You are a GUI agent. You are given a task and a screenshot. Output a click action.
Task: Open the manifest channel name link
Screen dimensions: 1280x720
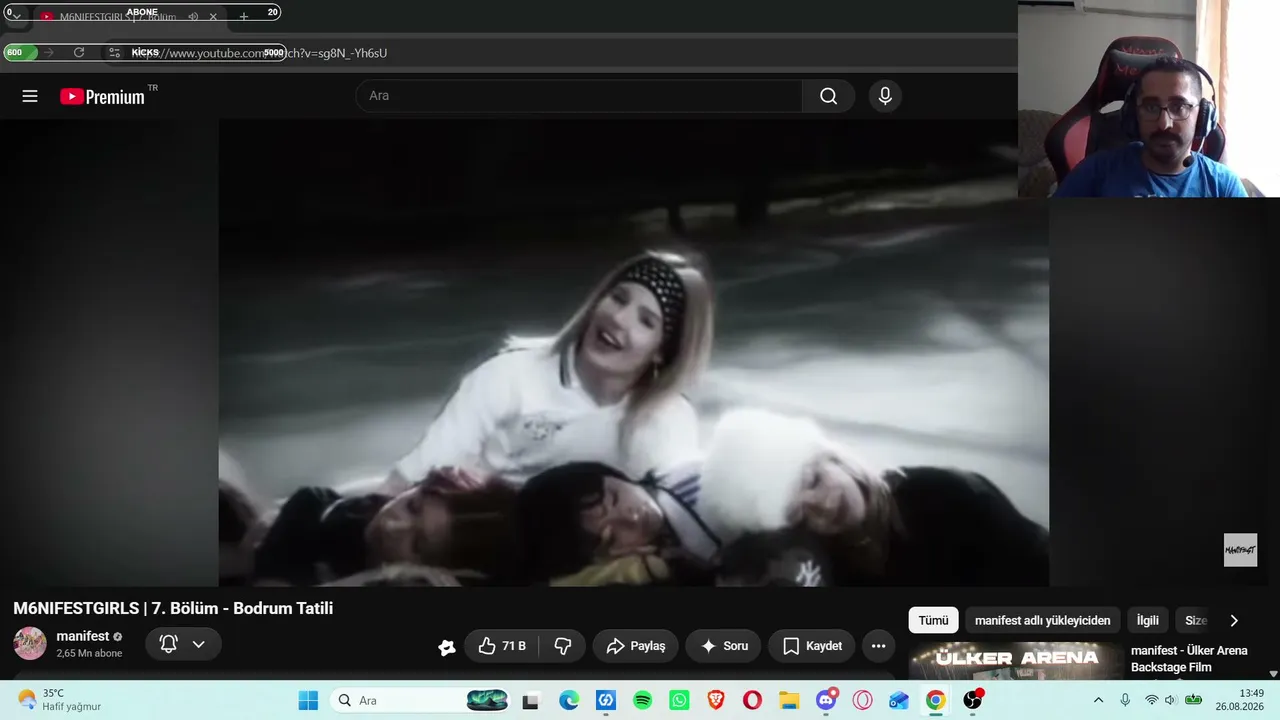coord(83,636)
